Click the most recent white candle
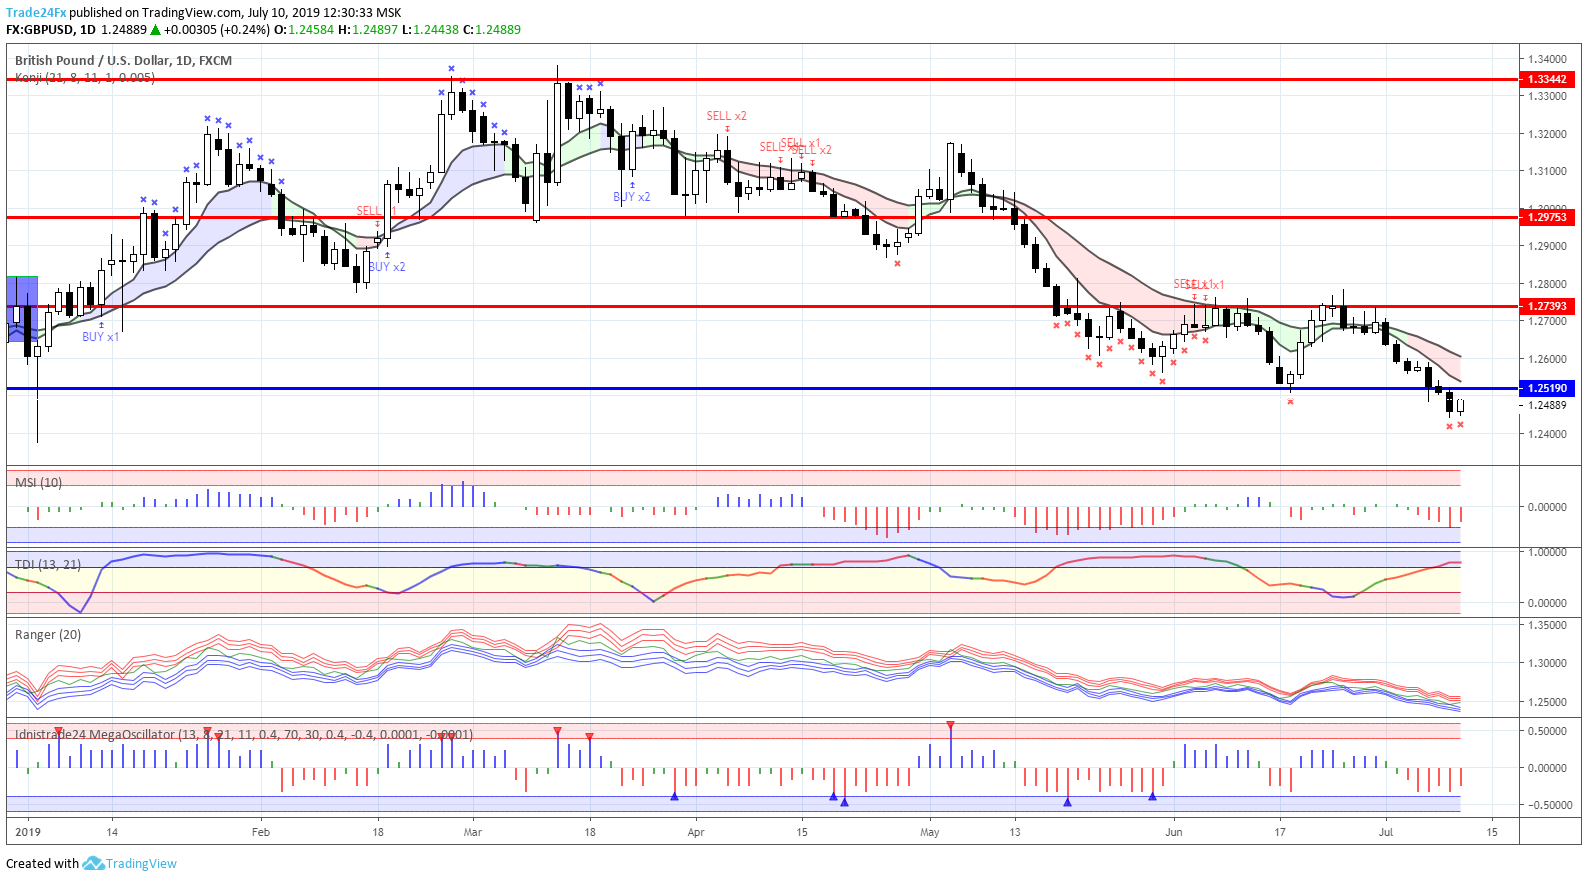 point(1460,405)
